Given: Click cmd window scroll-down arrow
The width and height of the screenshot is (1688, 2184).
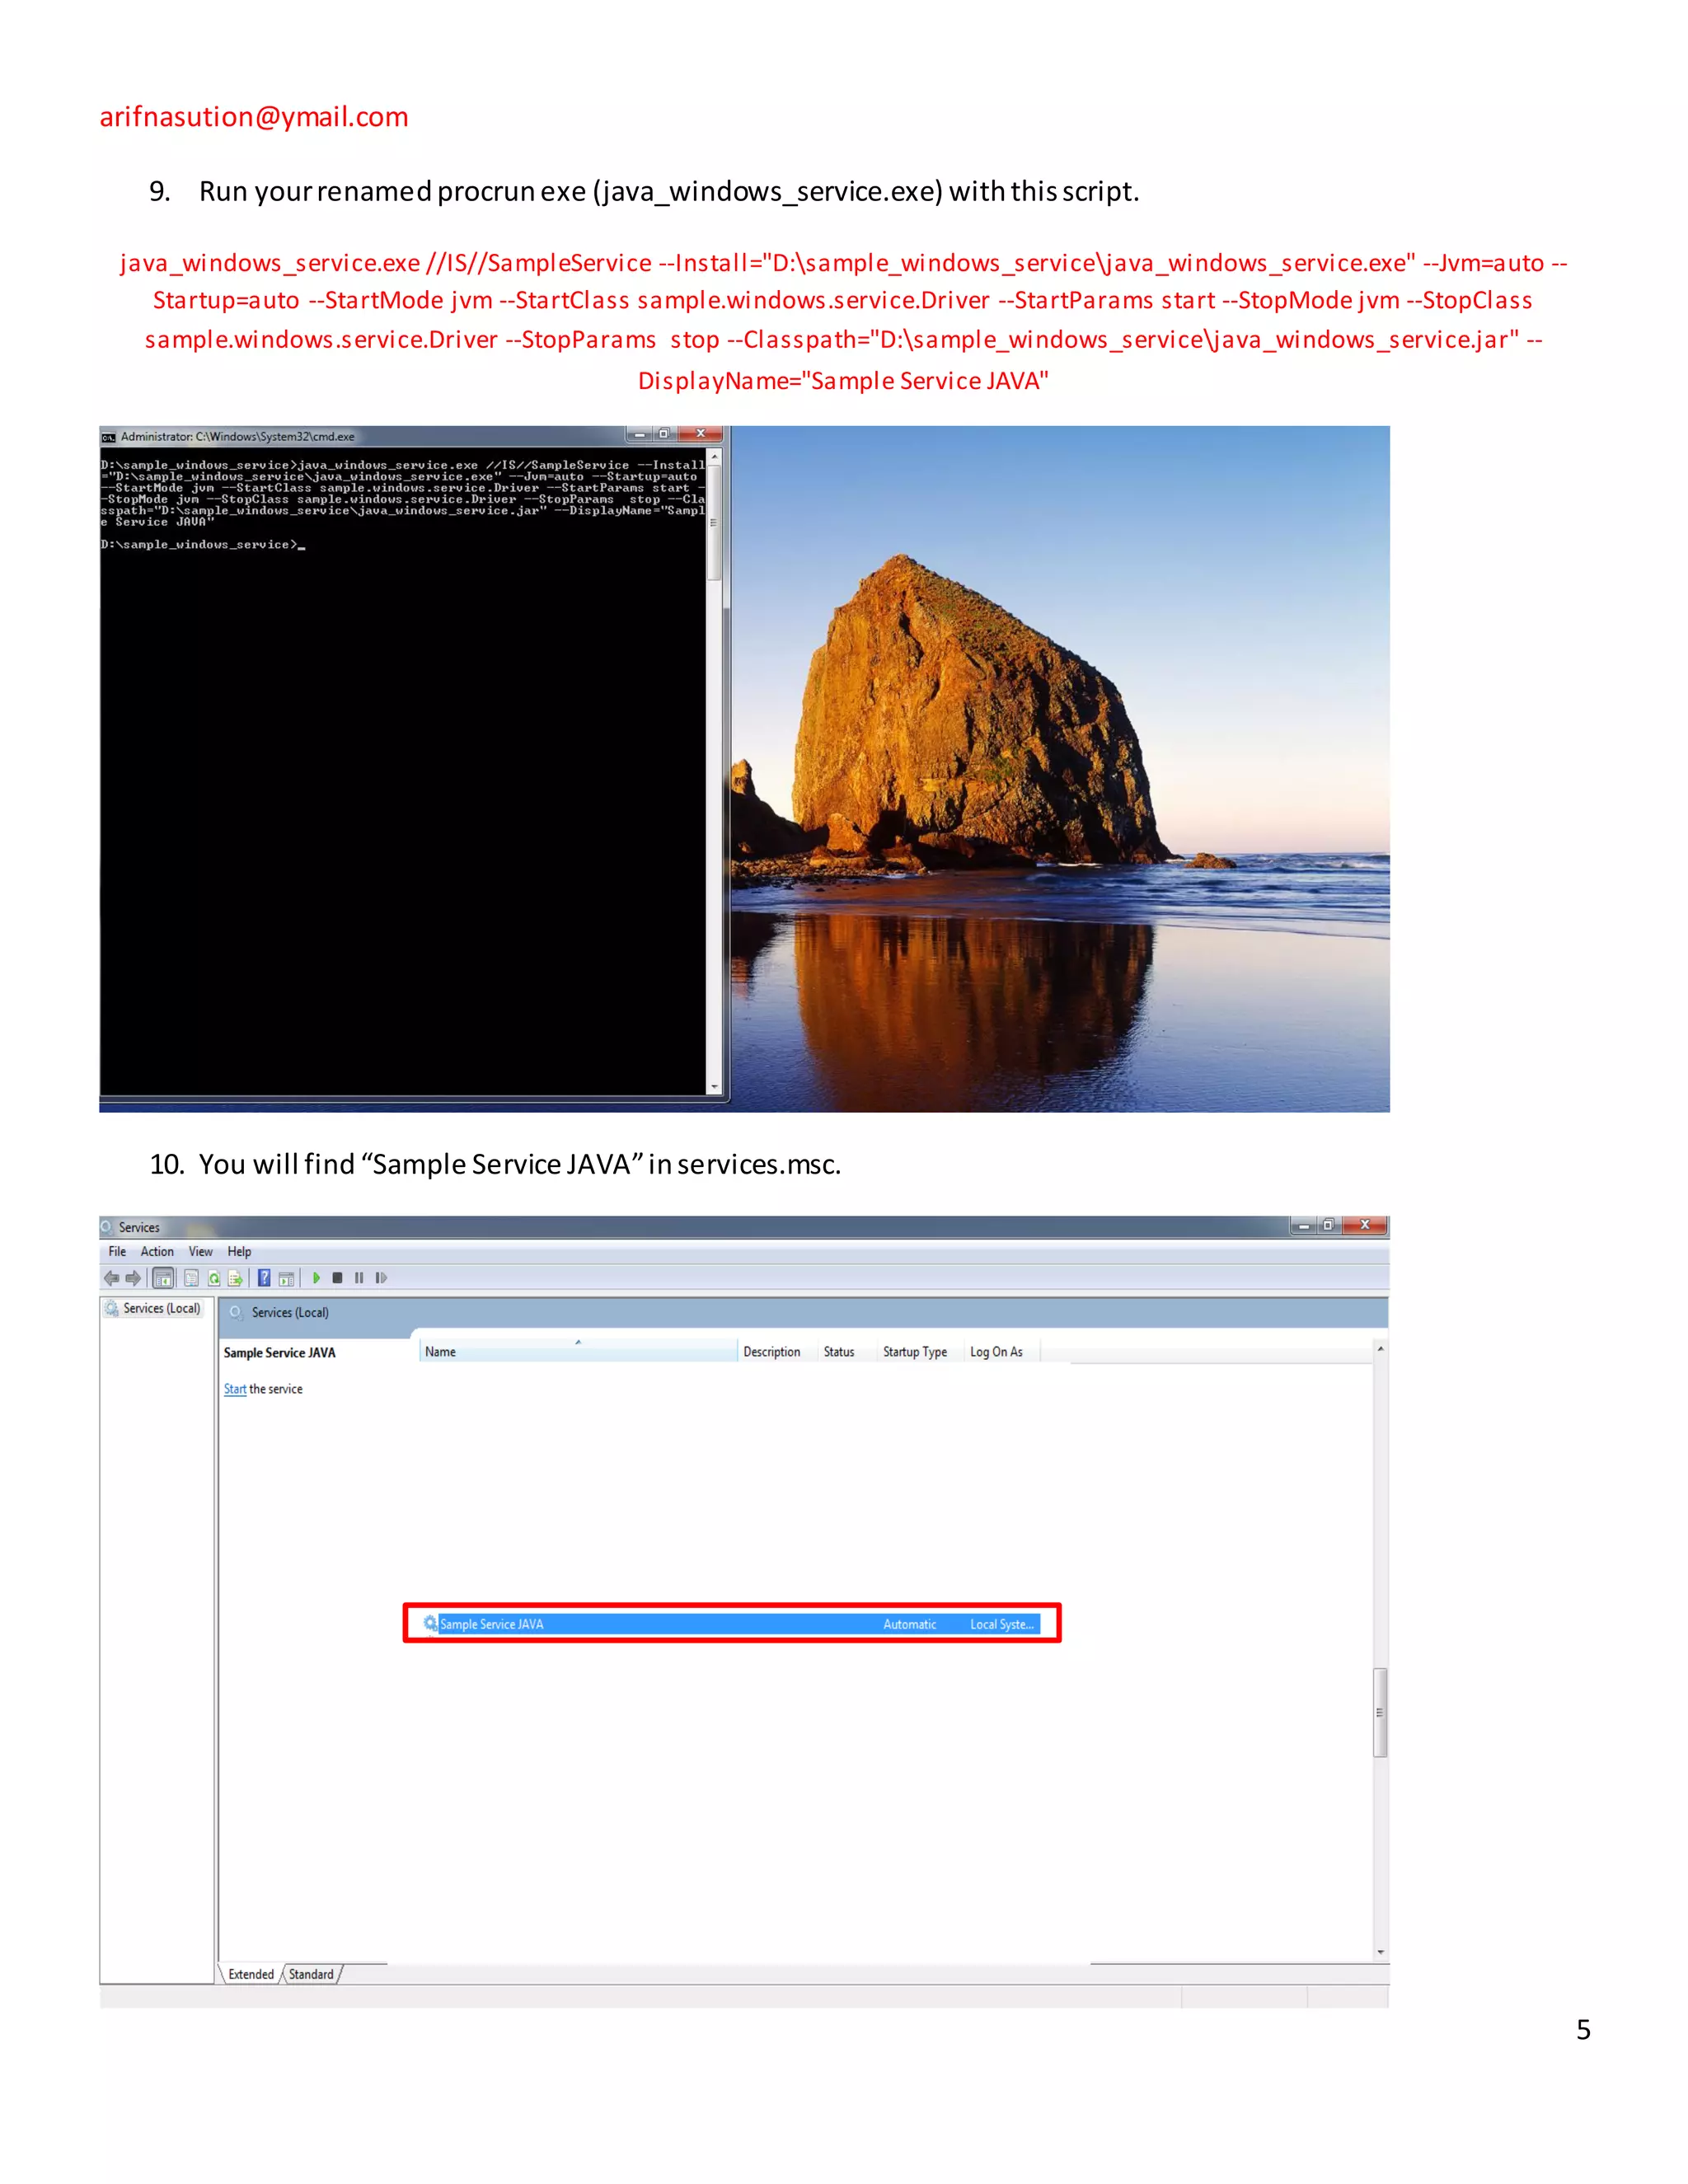Looking at the screenshot, I should (714, 1086).
